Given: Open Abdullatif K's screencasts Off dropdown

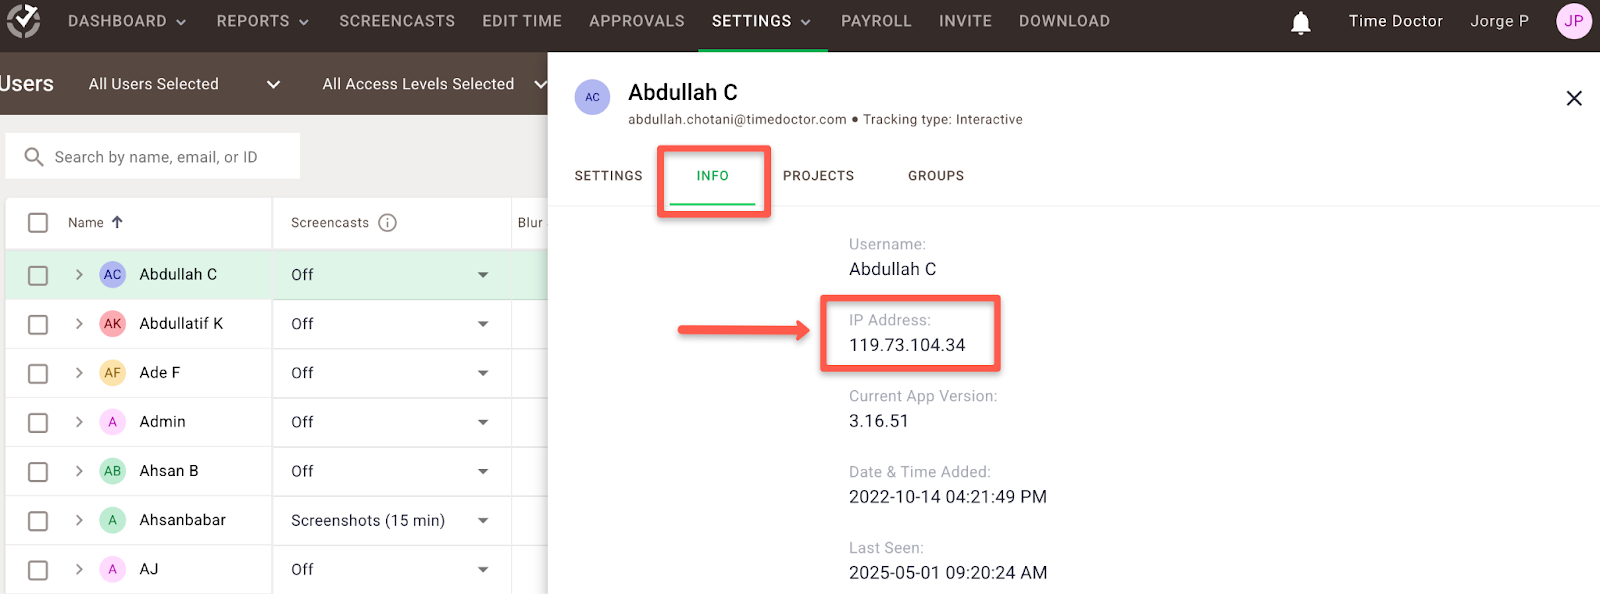Looking at the screenshot, I should [x=483, y=323].
